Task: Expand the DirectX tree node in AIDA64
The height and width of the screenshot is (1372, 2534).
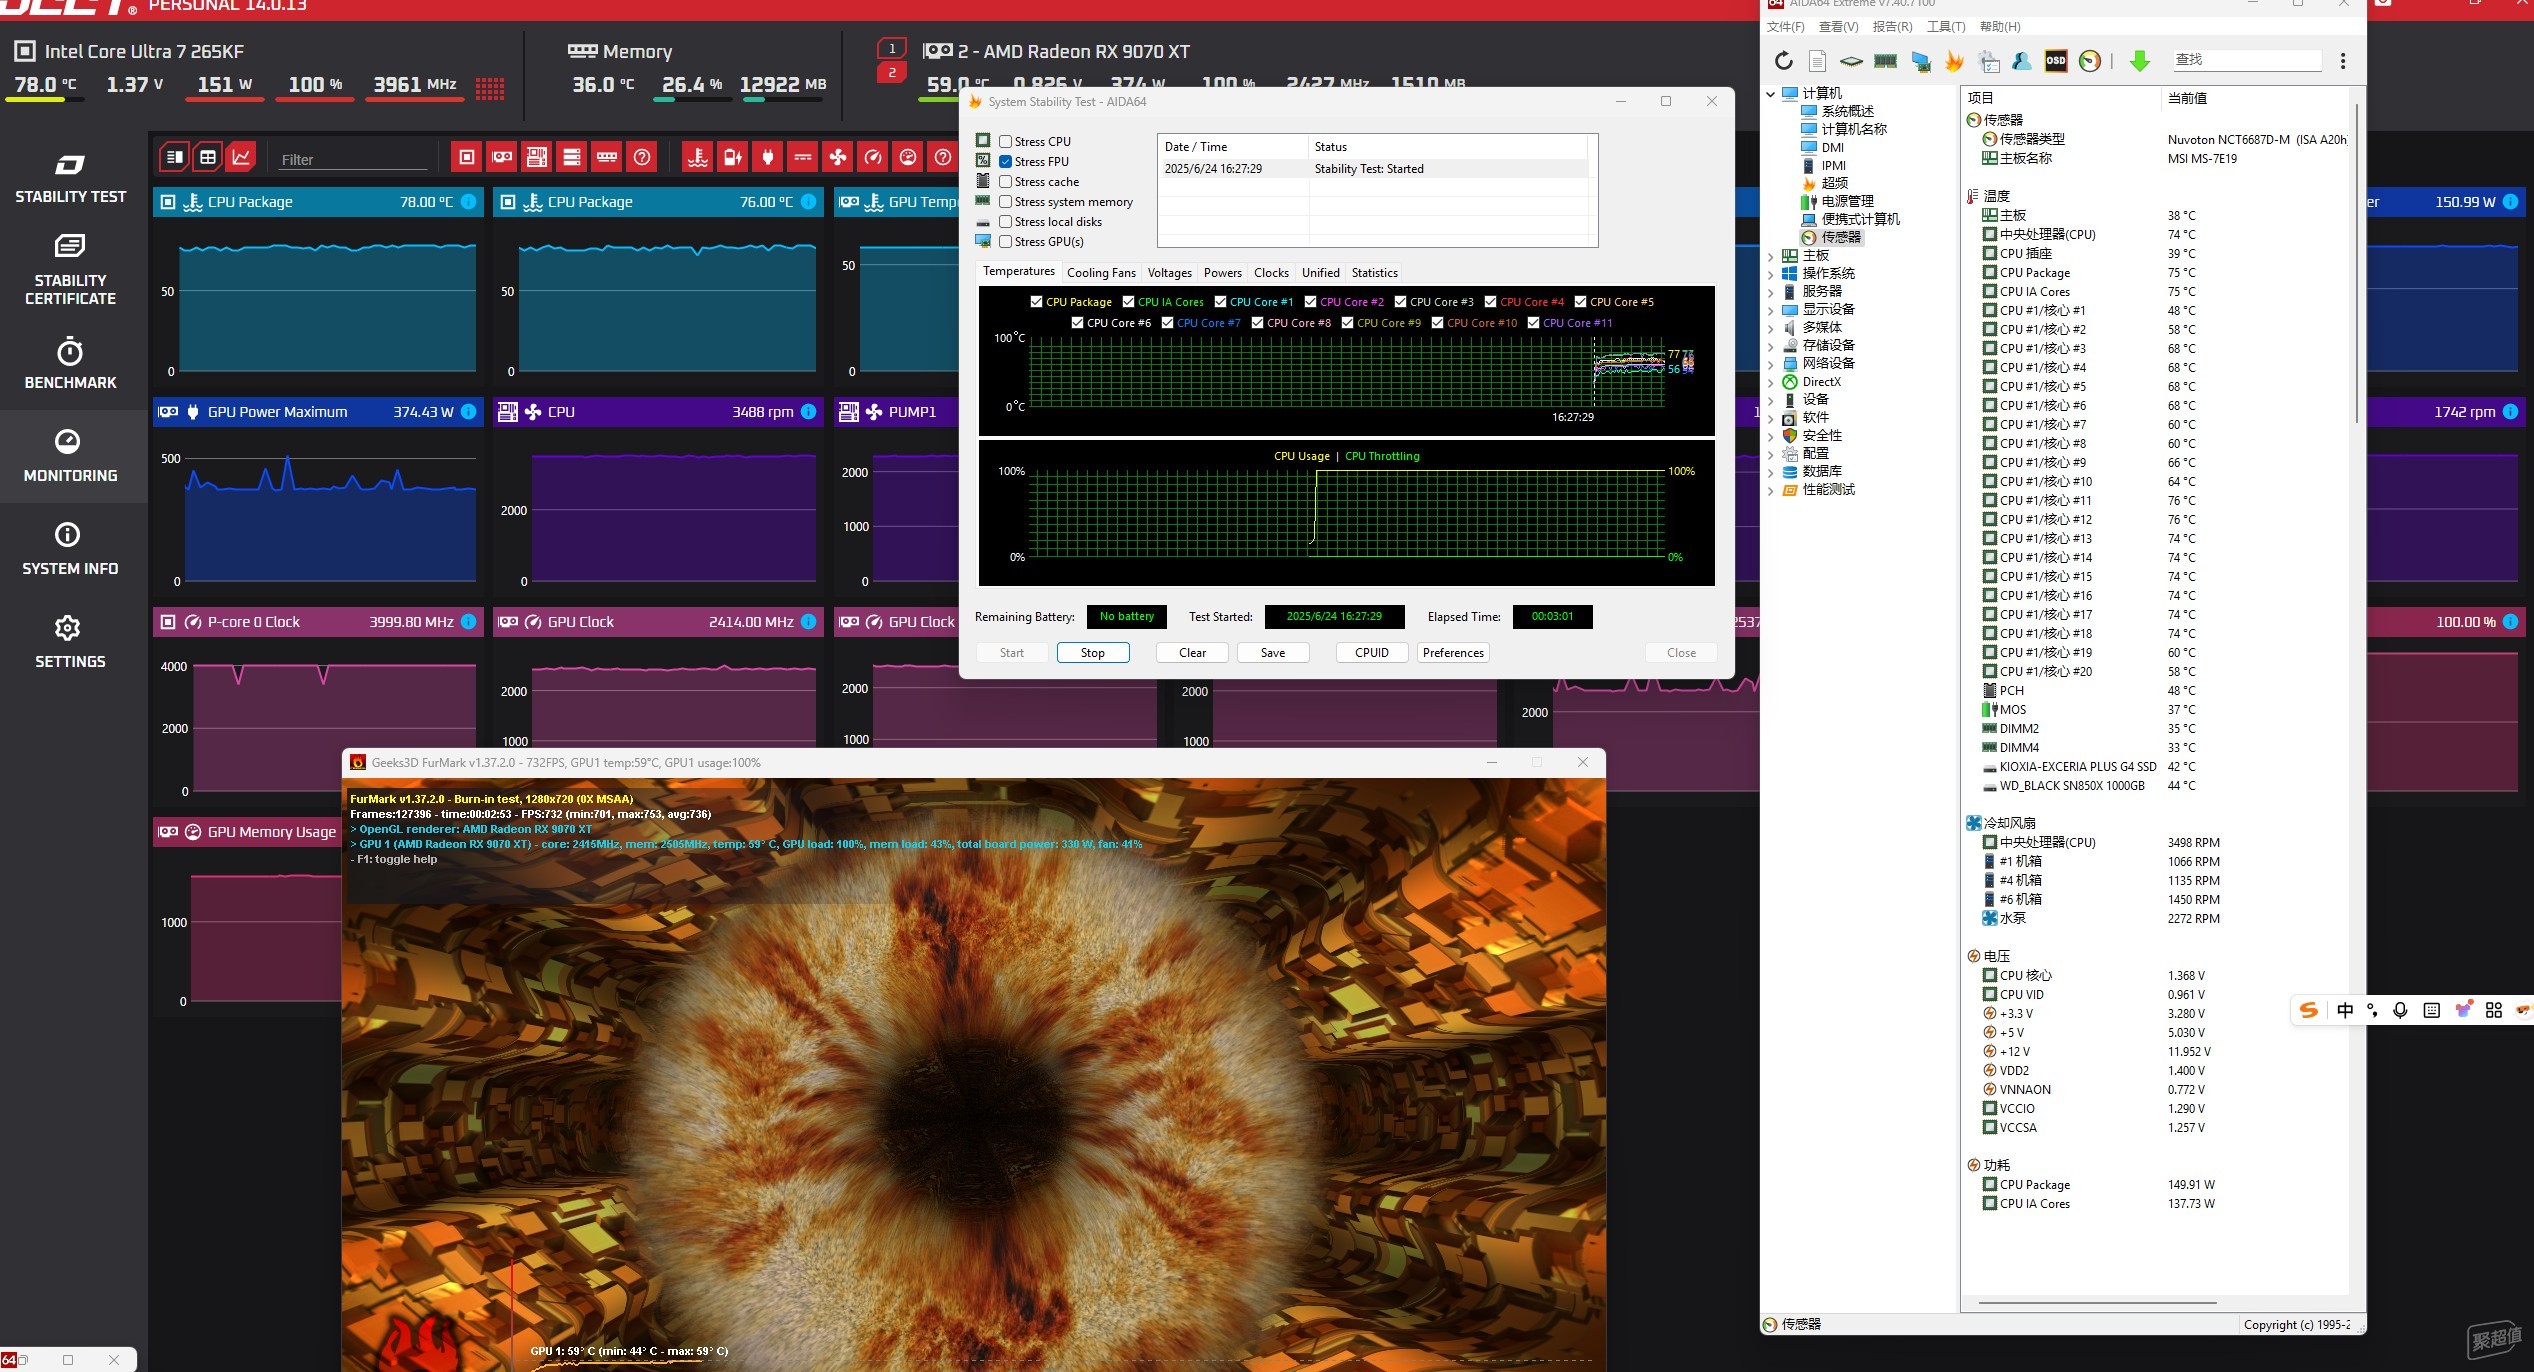Action: [1771, 382]
